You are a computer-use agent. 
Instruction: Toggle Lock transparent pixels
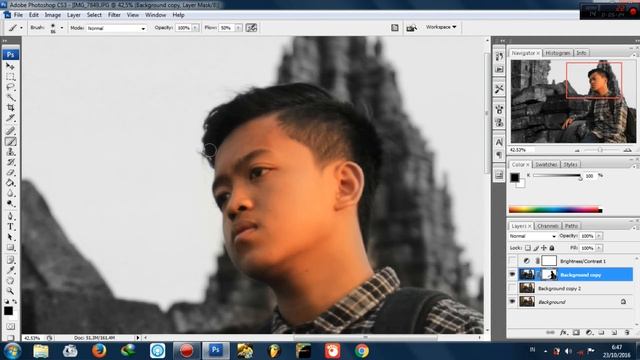point(528,248)
